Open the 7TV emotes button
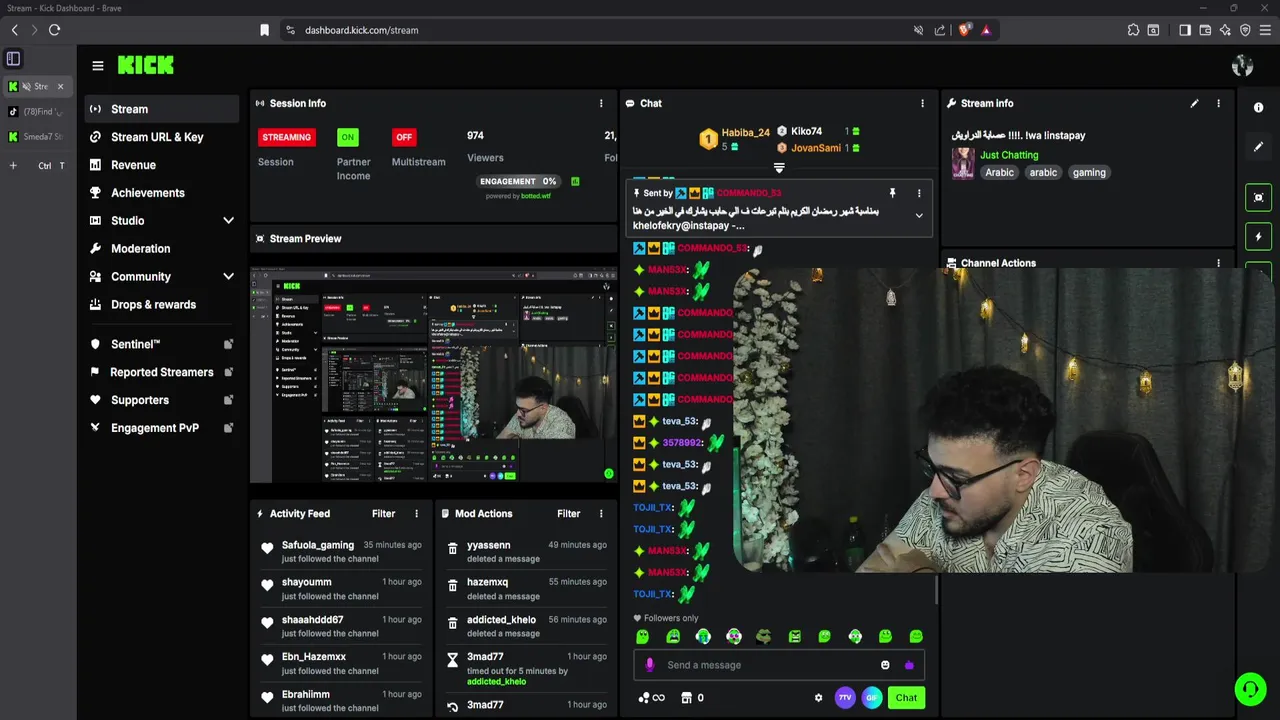 point(845,697)
